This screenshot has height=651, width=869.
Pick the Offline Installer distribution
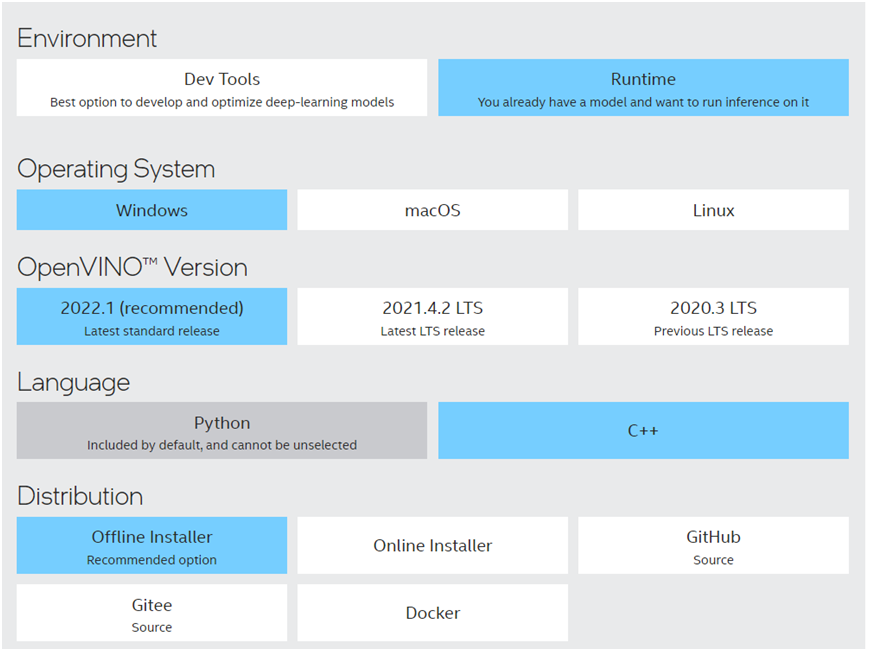(x=151, y=545)
